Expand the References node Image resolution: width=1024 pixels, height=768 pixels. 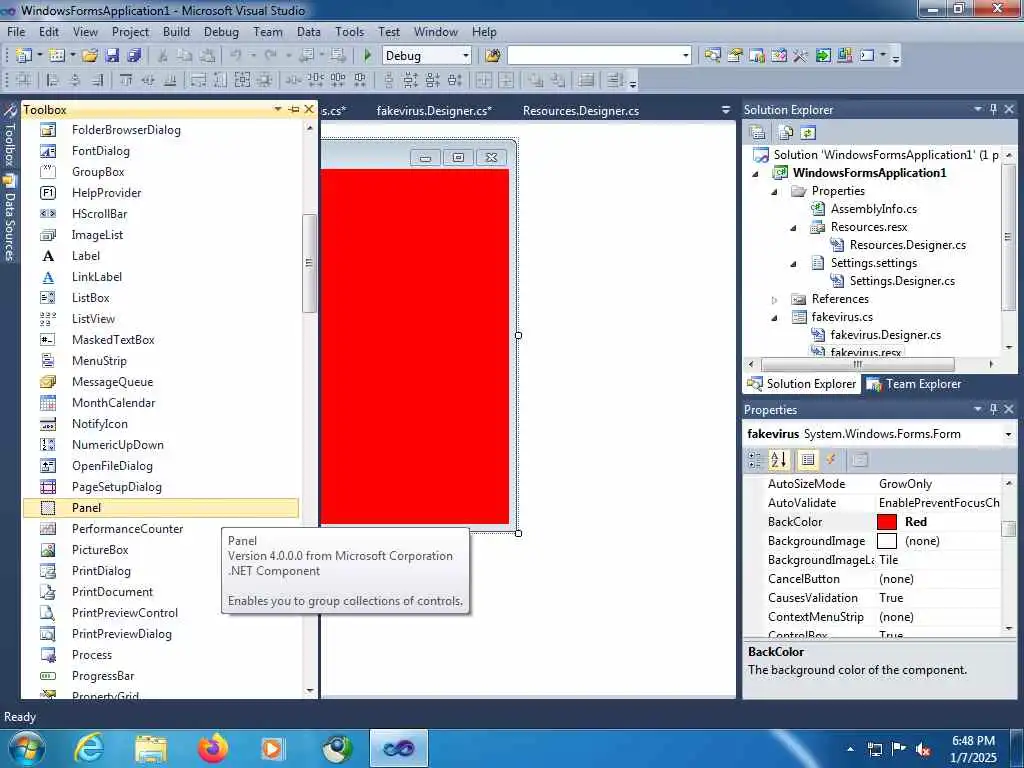pos(775,300)
